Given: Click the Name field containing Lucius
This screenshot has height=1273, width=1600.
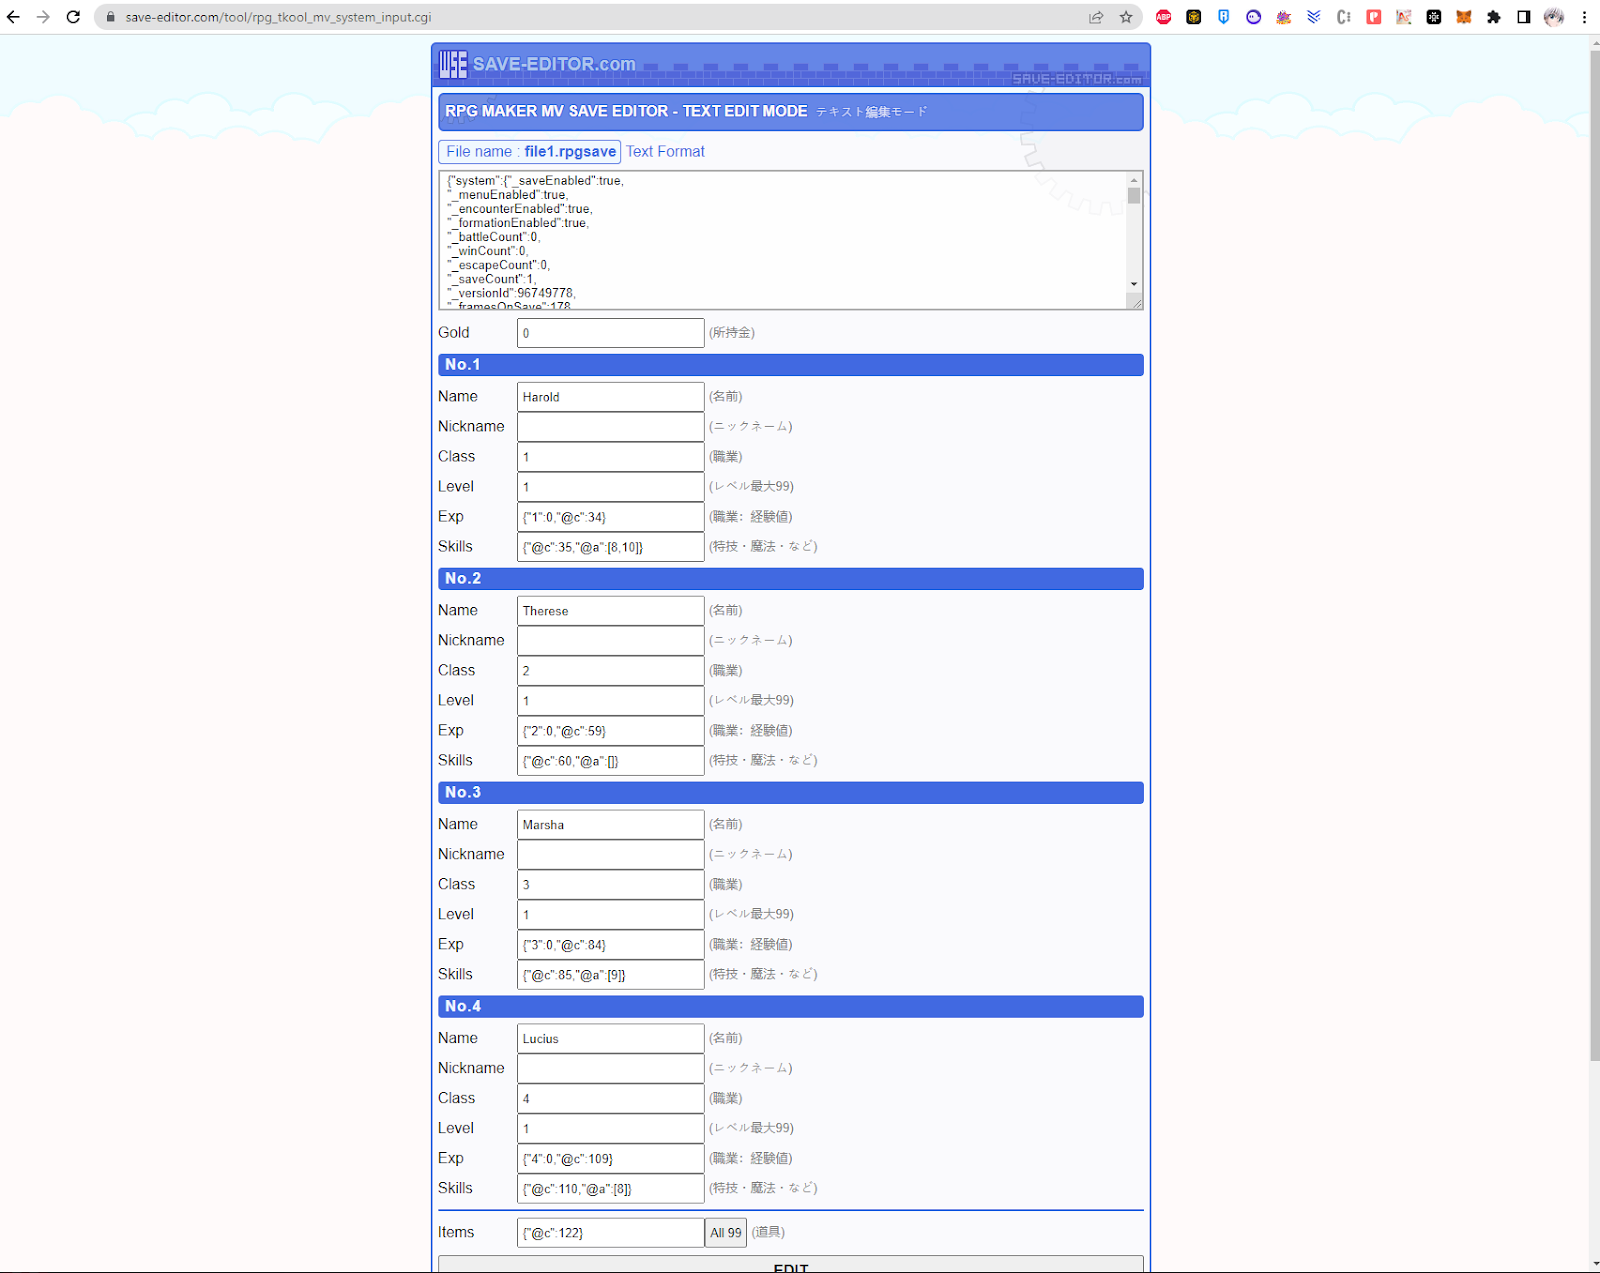Looking at the screenshot, I should click(610, 1039).
